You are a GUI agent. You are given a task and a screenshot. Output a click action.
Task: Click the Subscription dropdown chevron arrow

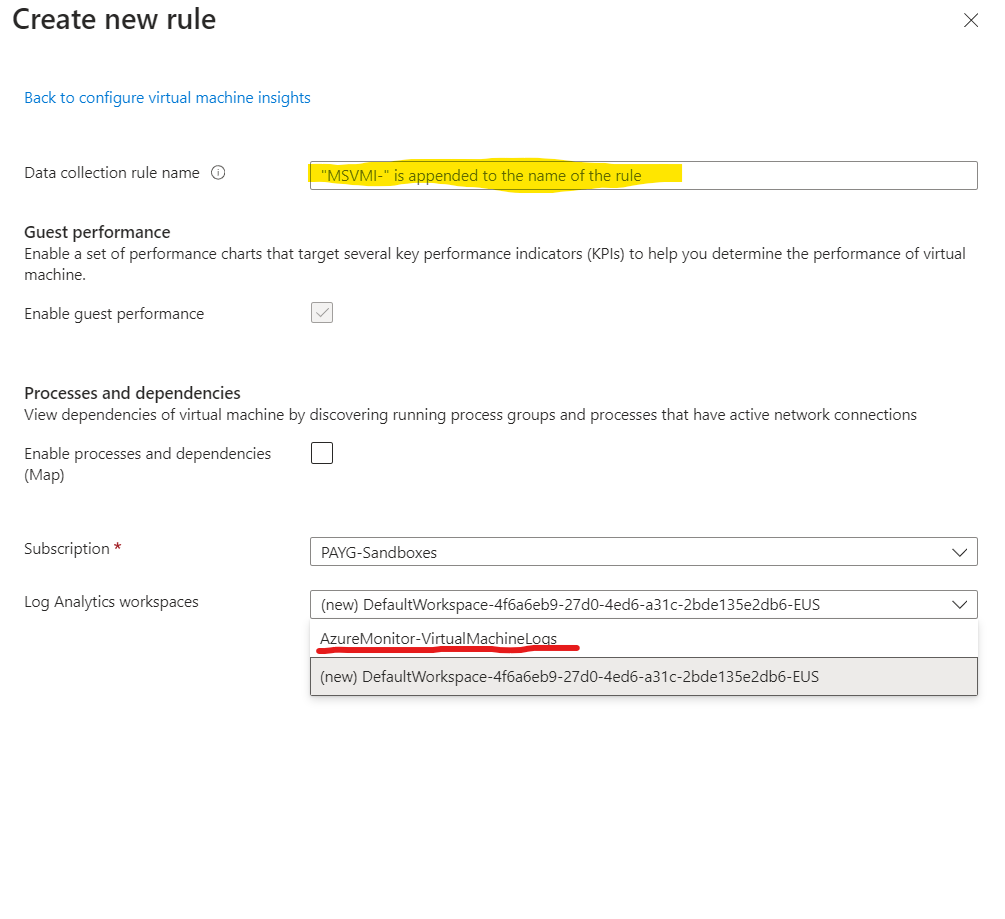pyautogui.click(x=960, y=552)
